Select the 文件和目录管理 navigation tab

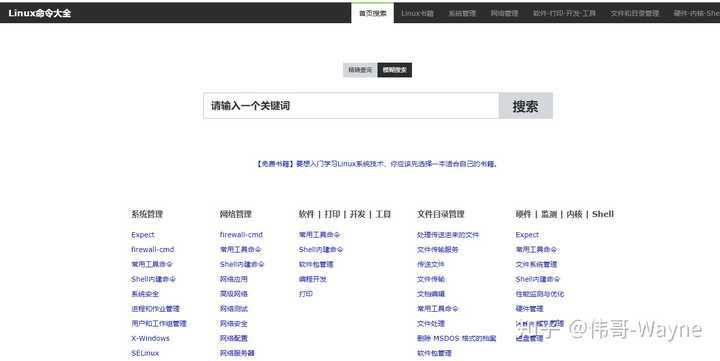coord(635,13)
